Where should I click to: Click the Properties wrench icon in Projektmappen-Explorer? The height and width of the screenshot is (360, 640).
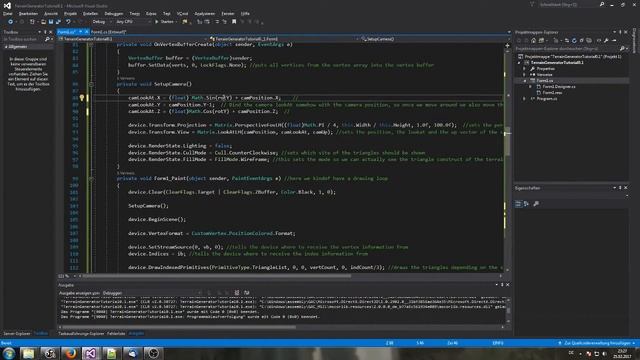point(607,40)
